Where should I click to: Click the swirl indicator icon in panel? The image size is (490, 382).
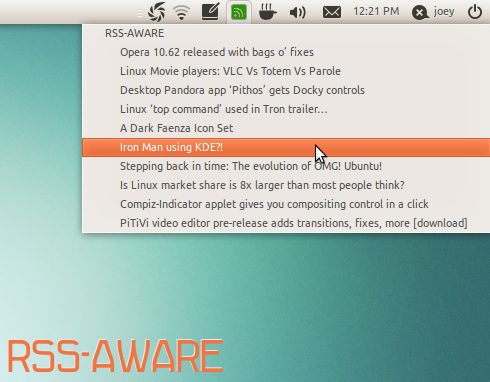(x=156, y=12)
